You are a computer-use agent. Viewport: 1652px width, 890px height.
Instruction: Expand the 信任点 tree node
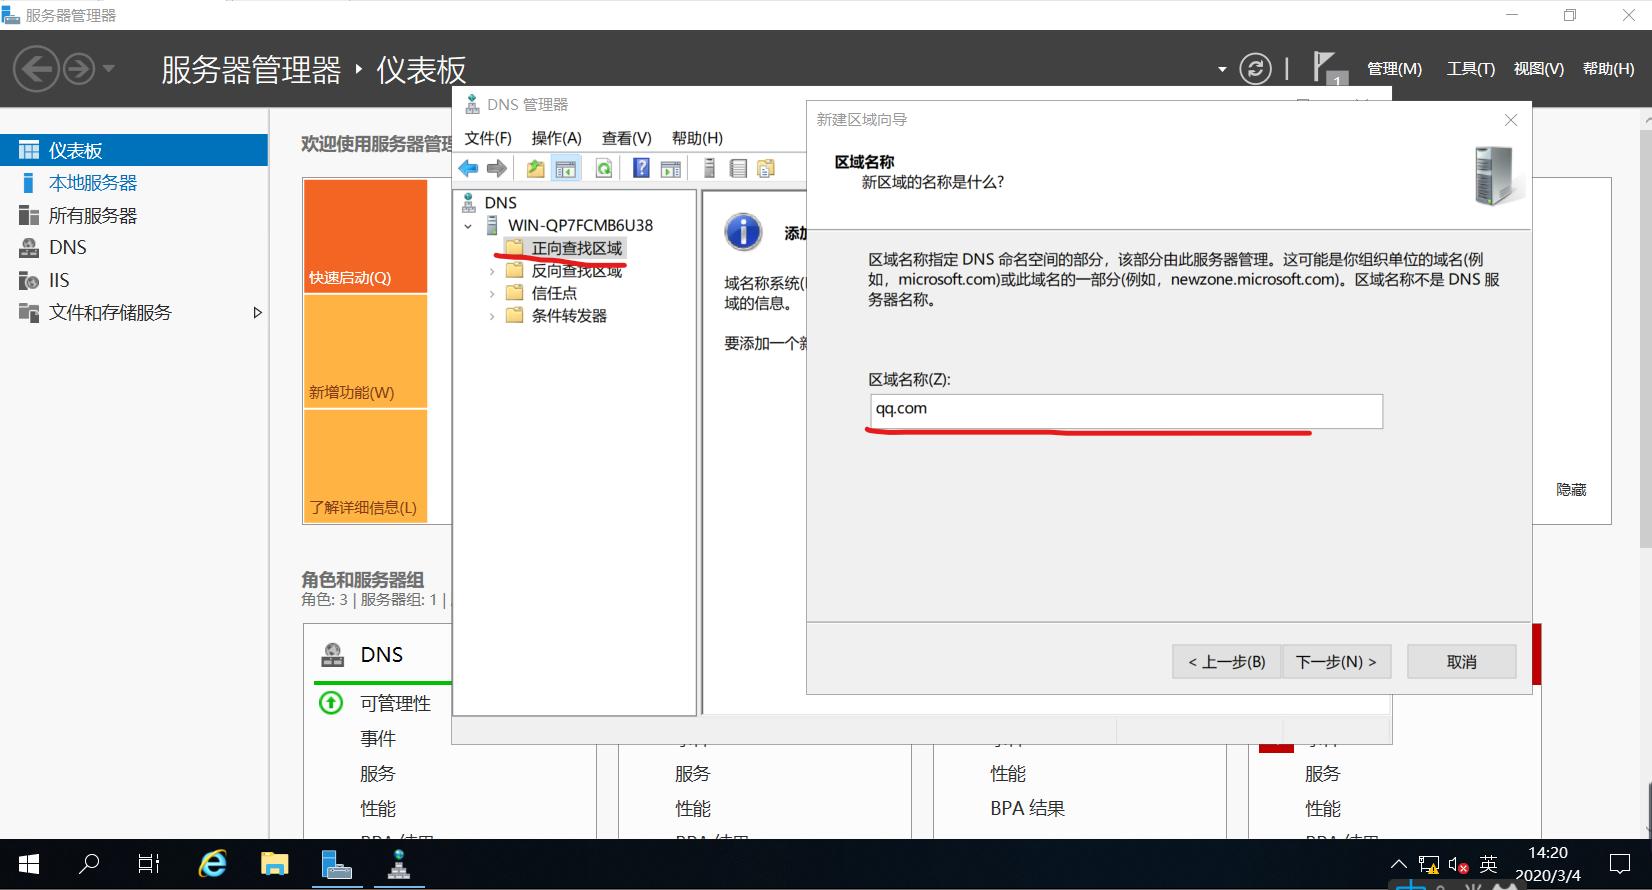click(x=491, y=293)
